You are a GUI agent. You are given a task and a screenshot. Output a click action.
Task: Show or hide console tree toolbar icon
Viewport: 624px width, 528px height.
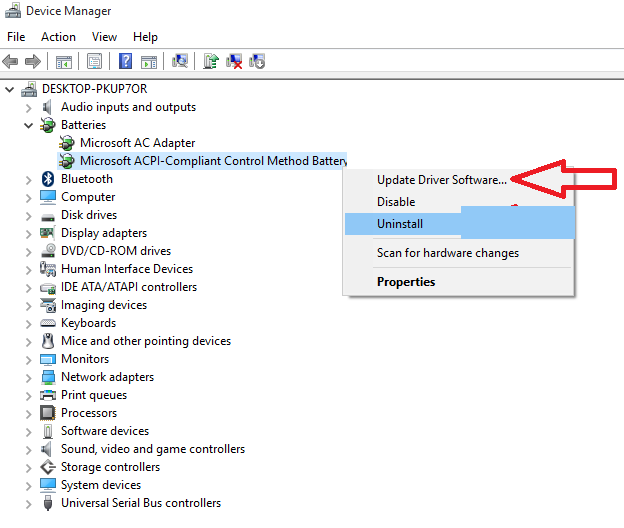coord(64,62)
